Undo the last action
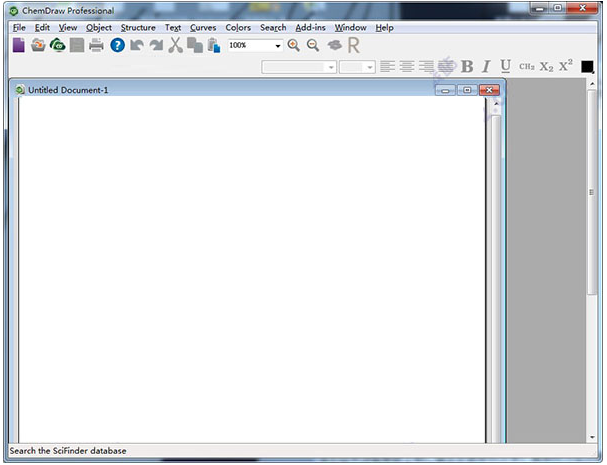 pos(137,45)
